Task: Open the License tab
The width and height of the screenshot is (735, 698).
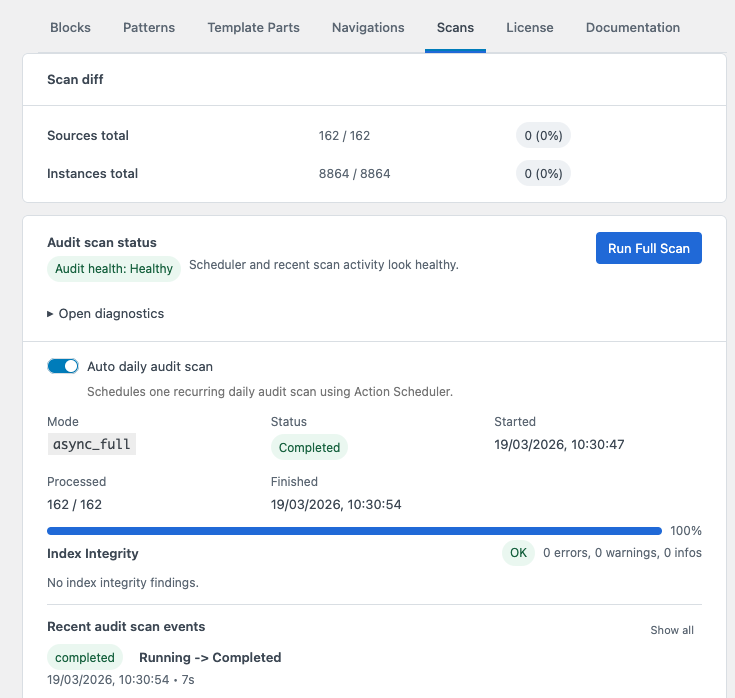Action: pyautogui.click(x=529, y=28)
